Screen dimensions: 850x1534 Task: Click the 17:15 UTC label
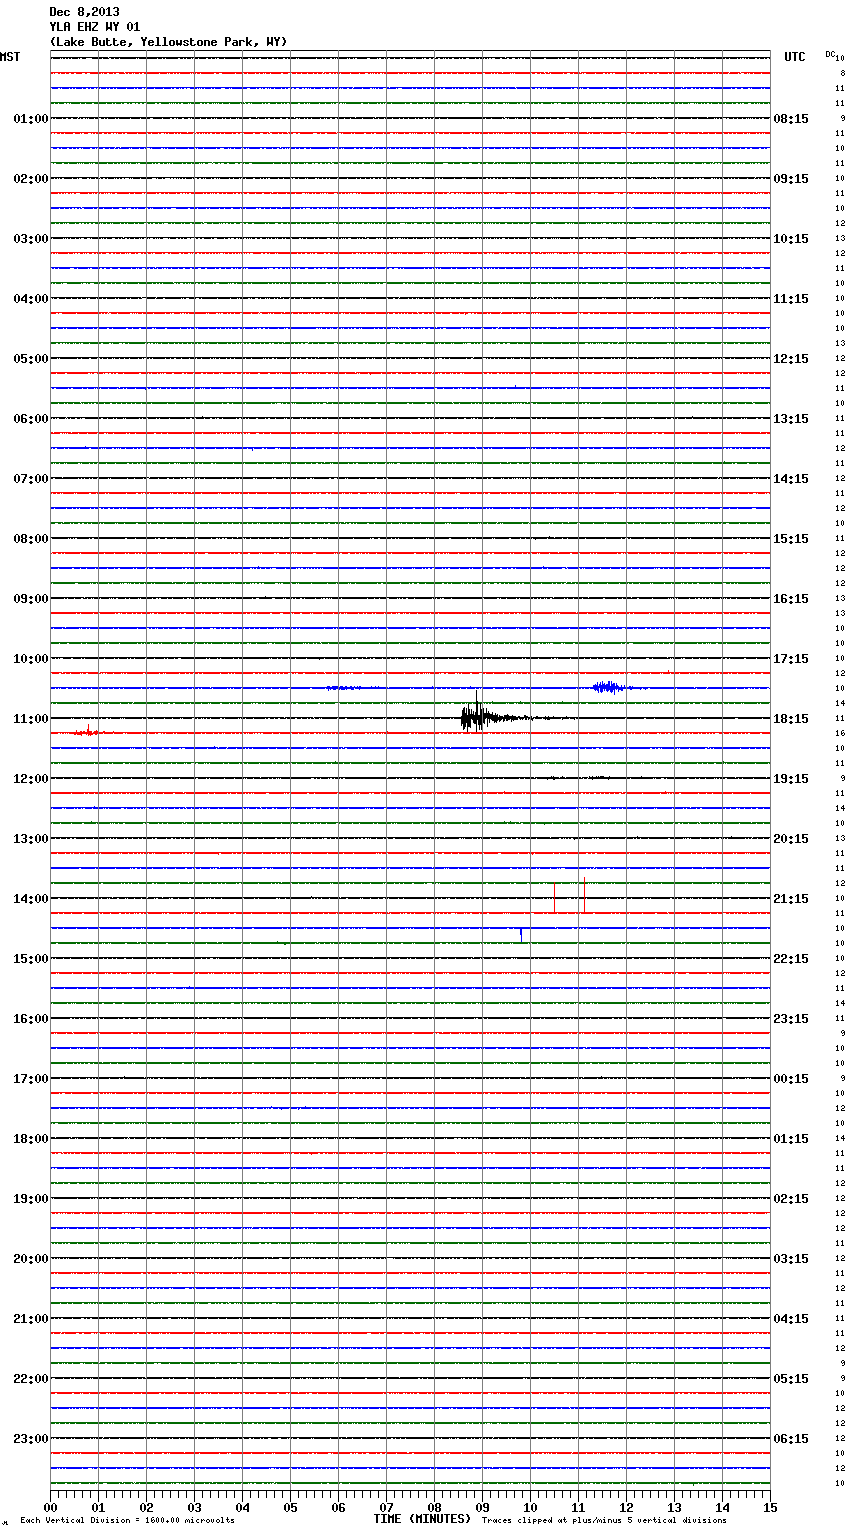point(791,659)
